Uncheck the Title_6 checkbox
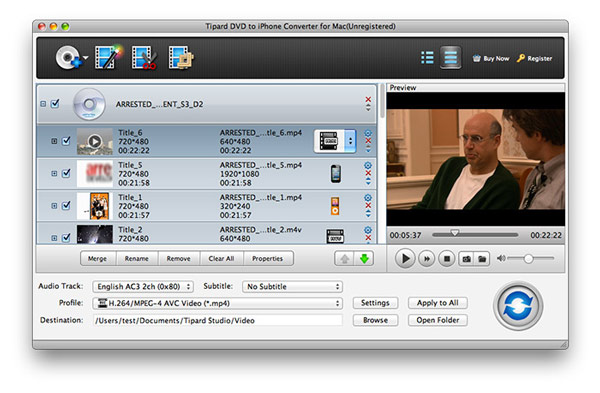Screen dimensions: 600x393 pyautogui.click(x=66, y=141)
